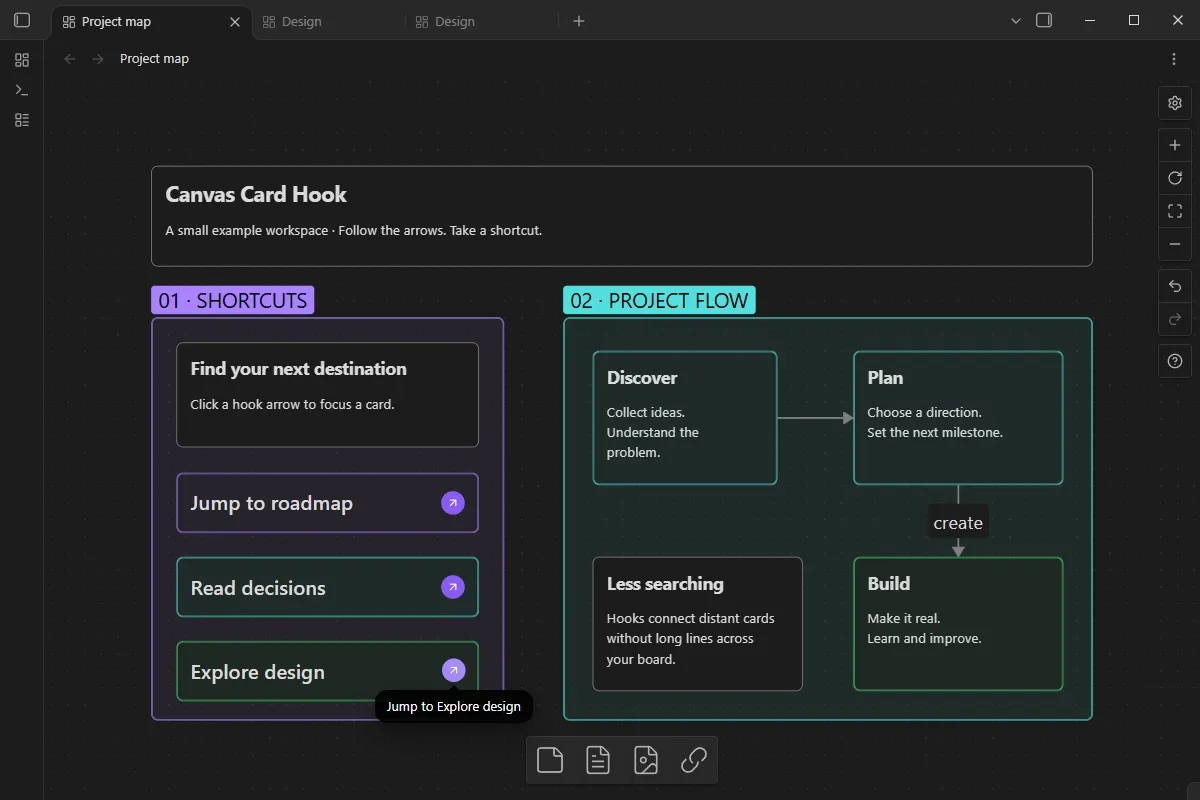Switch to the first Design tab
The image size is (1200, 800).
[x=330, y=21]
